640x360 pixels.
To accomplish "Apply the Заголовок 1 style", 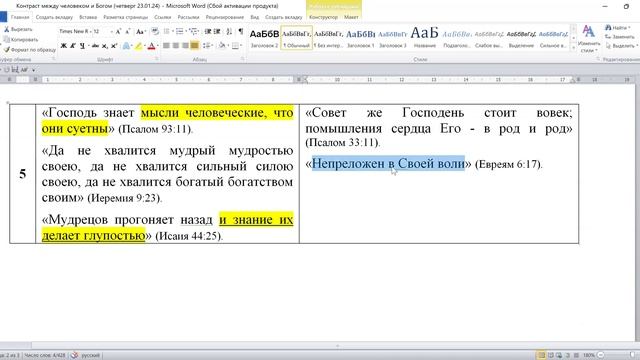I will [x=360, y=38].
